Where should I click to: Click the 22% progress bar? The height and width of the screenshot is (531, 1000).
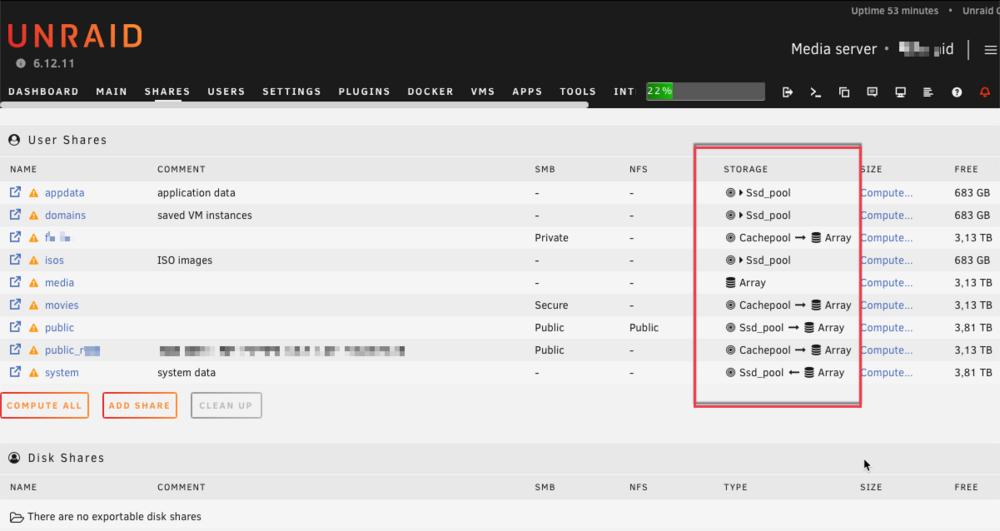pos(705,91)
